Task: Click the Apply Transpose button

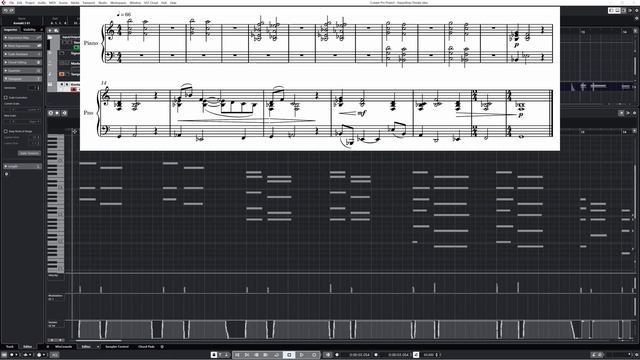Action: click(29, 153)
